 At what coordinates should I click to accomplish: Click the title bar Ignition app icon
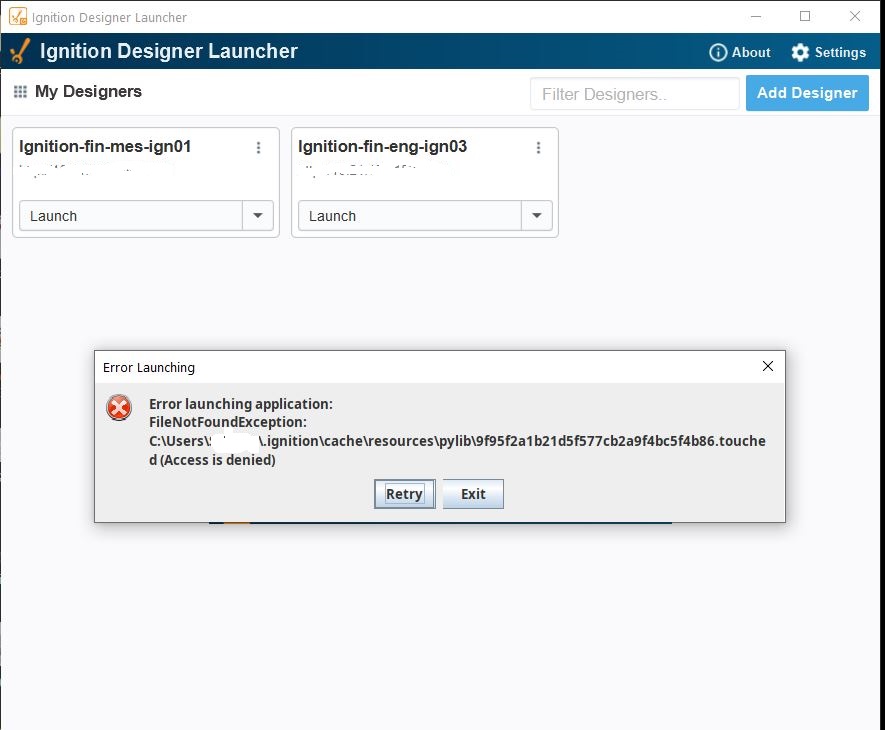17,16
